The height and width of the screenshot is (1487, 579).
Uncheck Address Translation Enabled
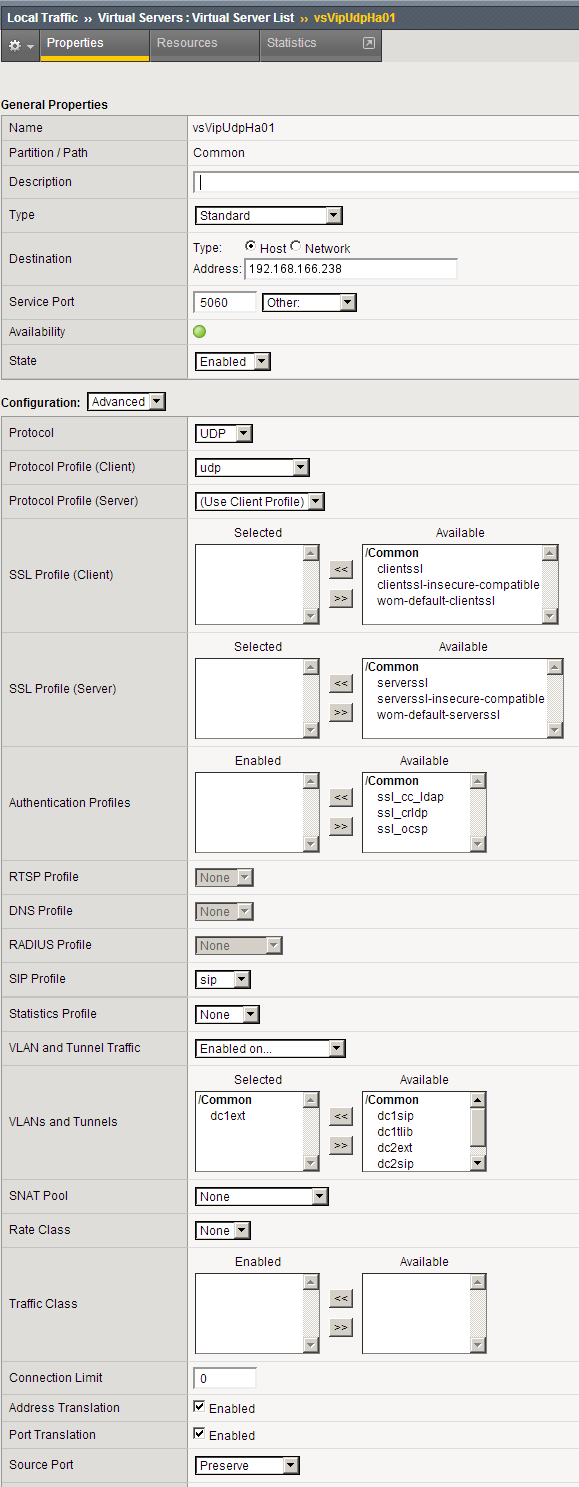[x=199, y=1407]
